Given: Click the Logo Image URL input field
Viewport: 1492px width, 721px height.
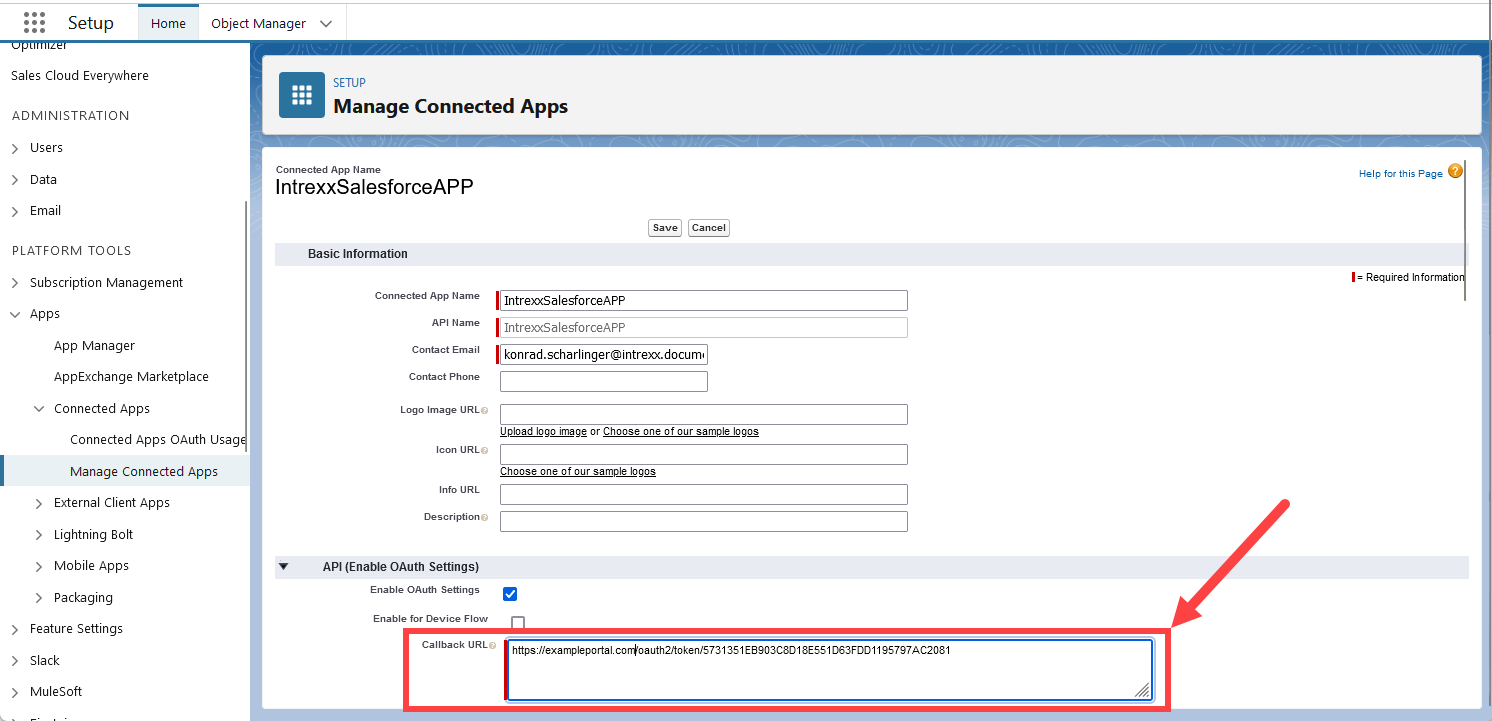Looking at the screenshot, I should tap(704, 415).
